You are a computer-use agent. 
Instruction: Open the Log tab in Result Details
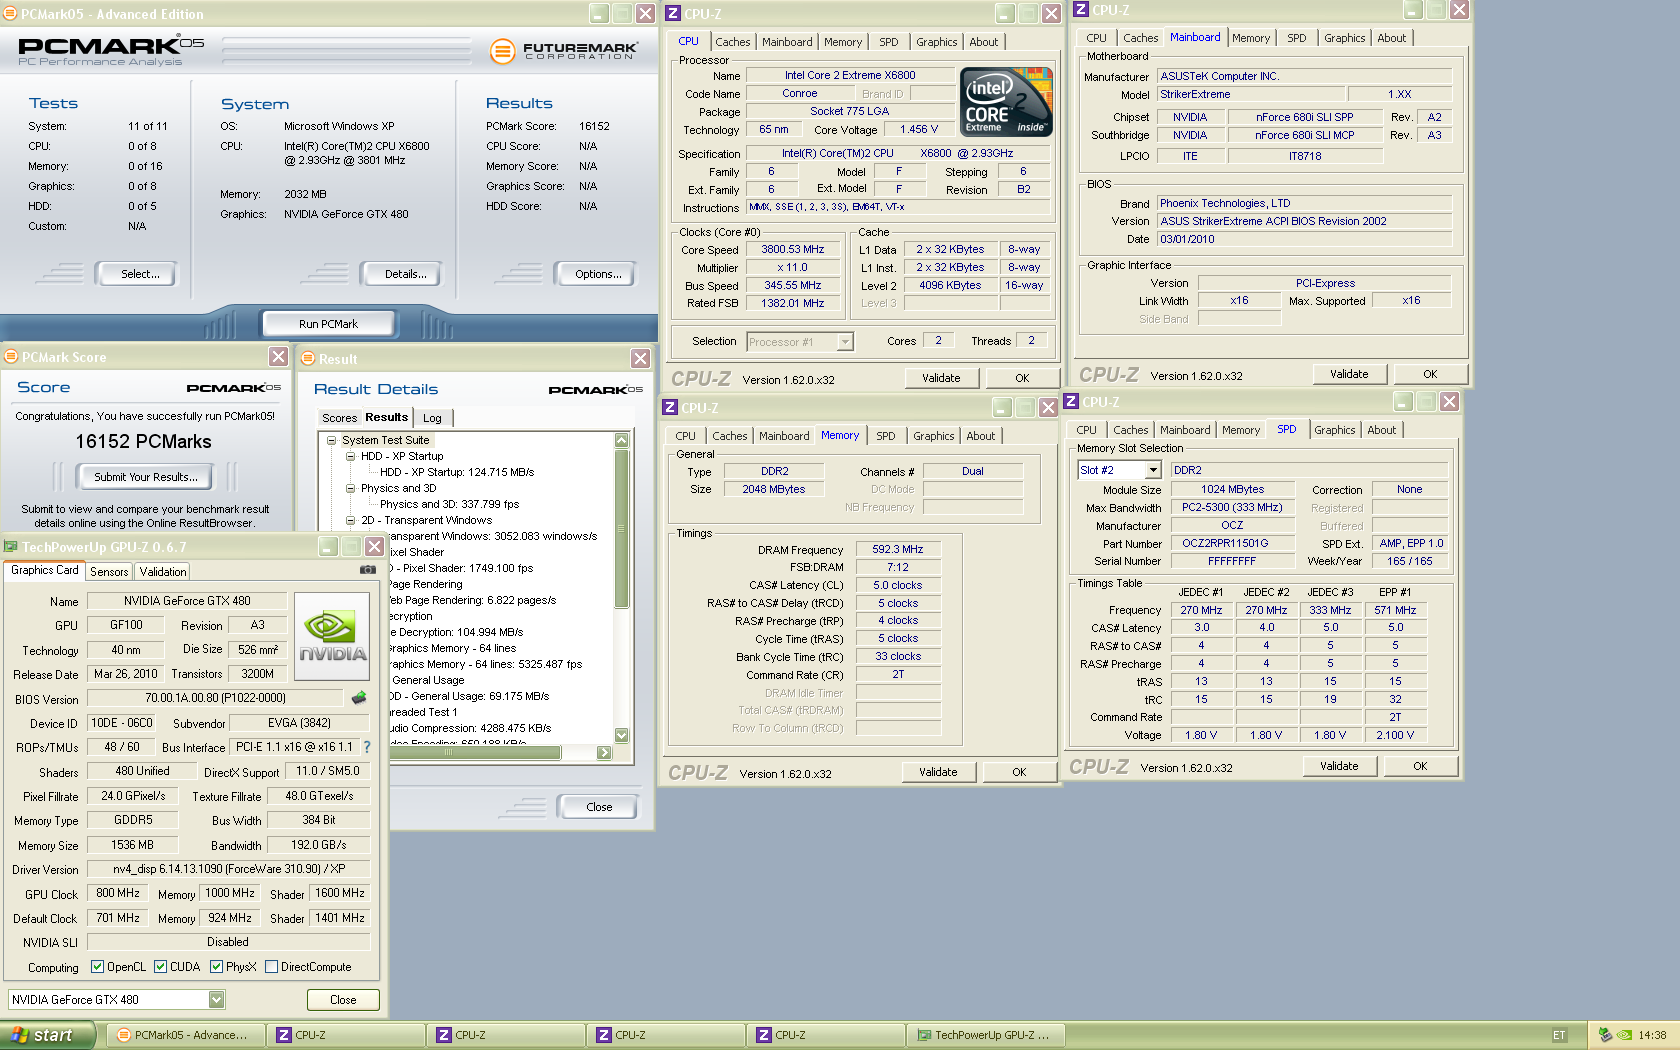tap(432, 418)
